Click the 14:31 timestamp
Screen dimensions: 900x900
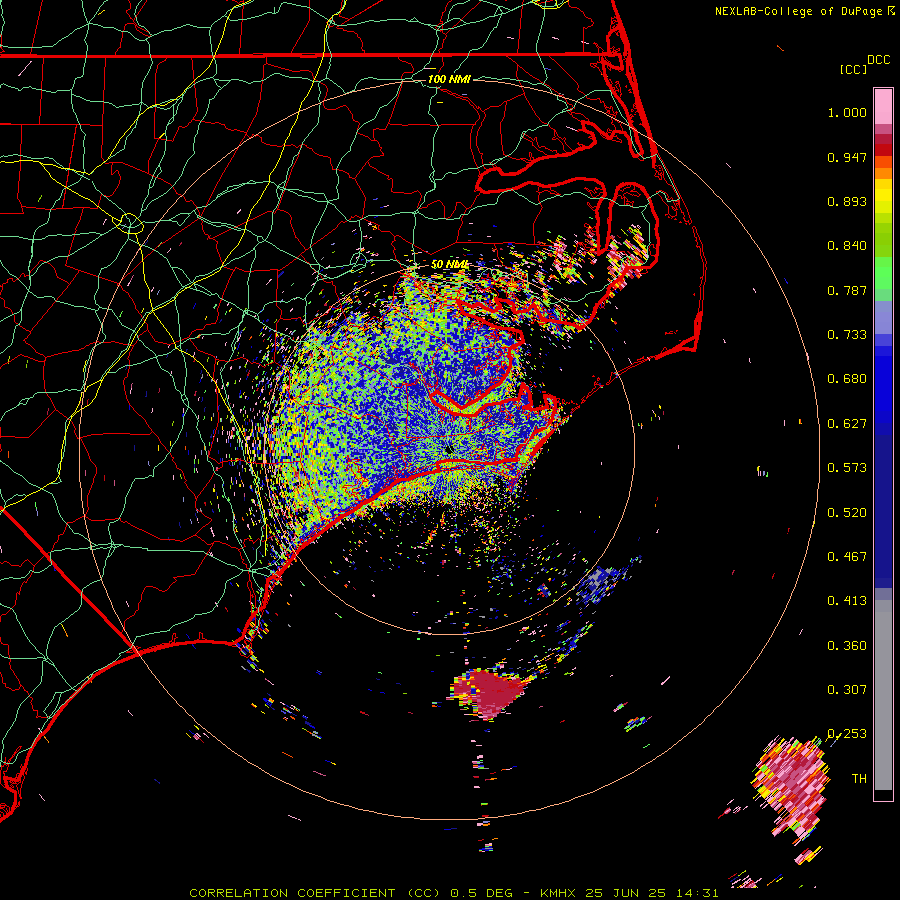[697, 893]
